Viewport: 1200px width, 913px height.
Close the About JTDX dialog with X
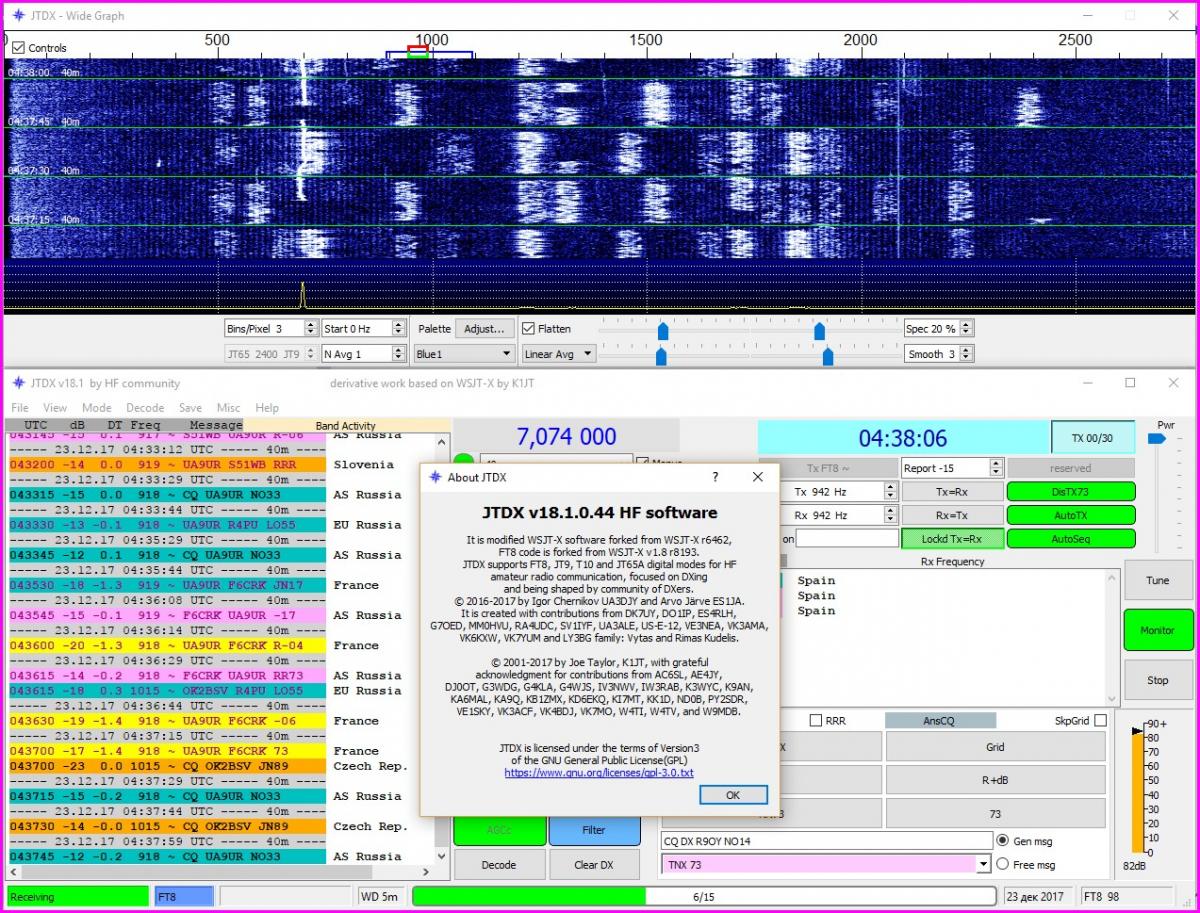[x=757, y=477]
